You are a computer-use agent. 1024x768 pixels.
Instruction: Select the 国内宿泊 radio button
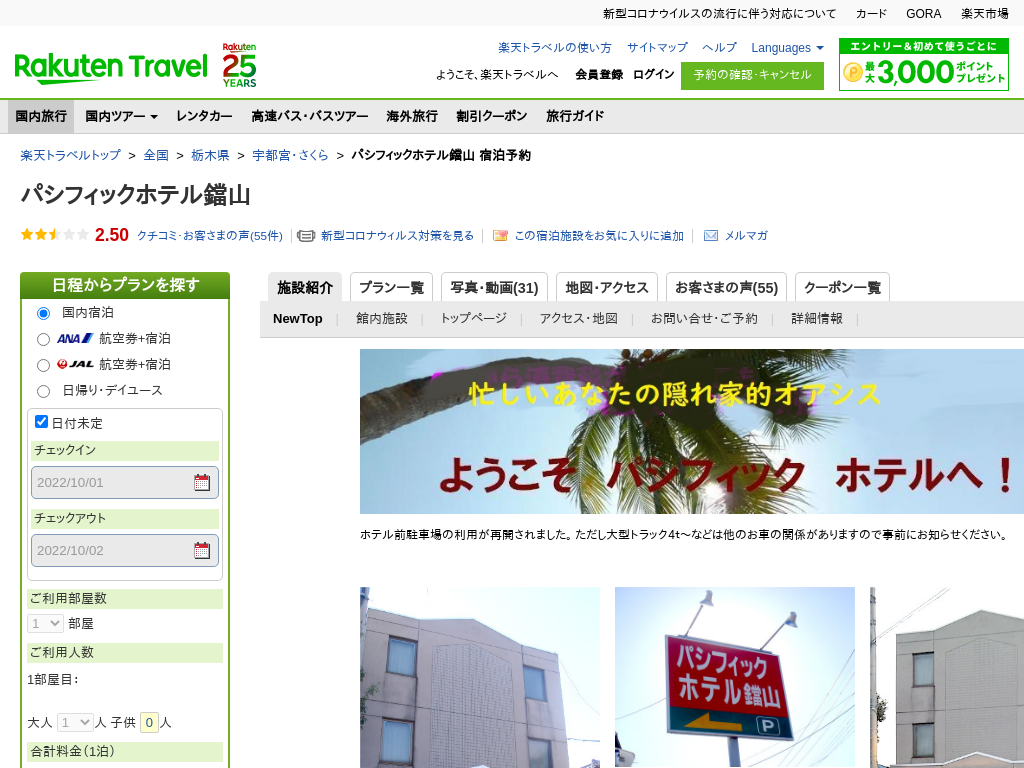coord(43,313)
